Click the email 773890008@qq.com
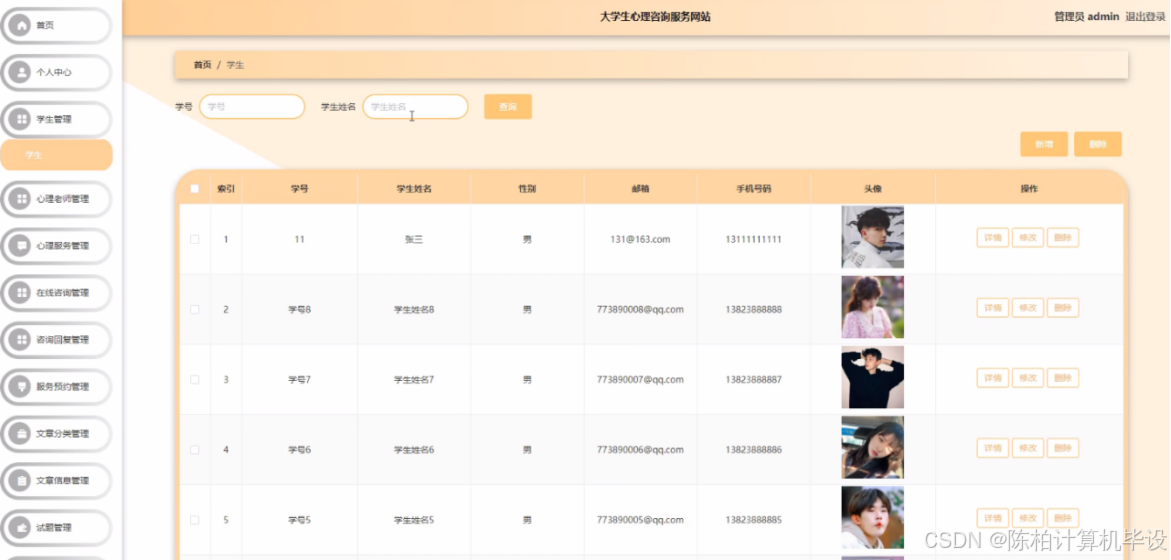 [640, 309]
